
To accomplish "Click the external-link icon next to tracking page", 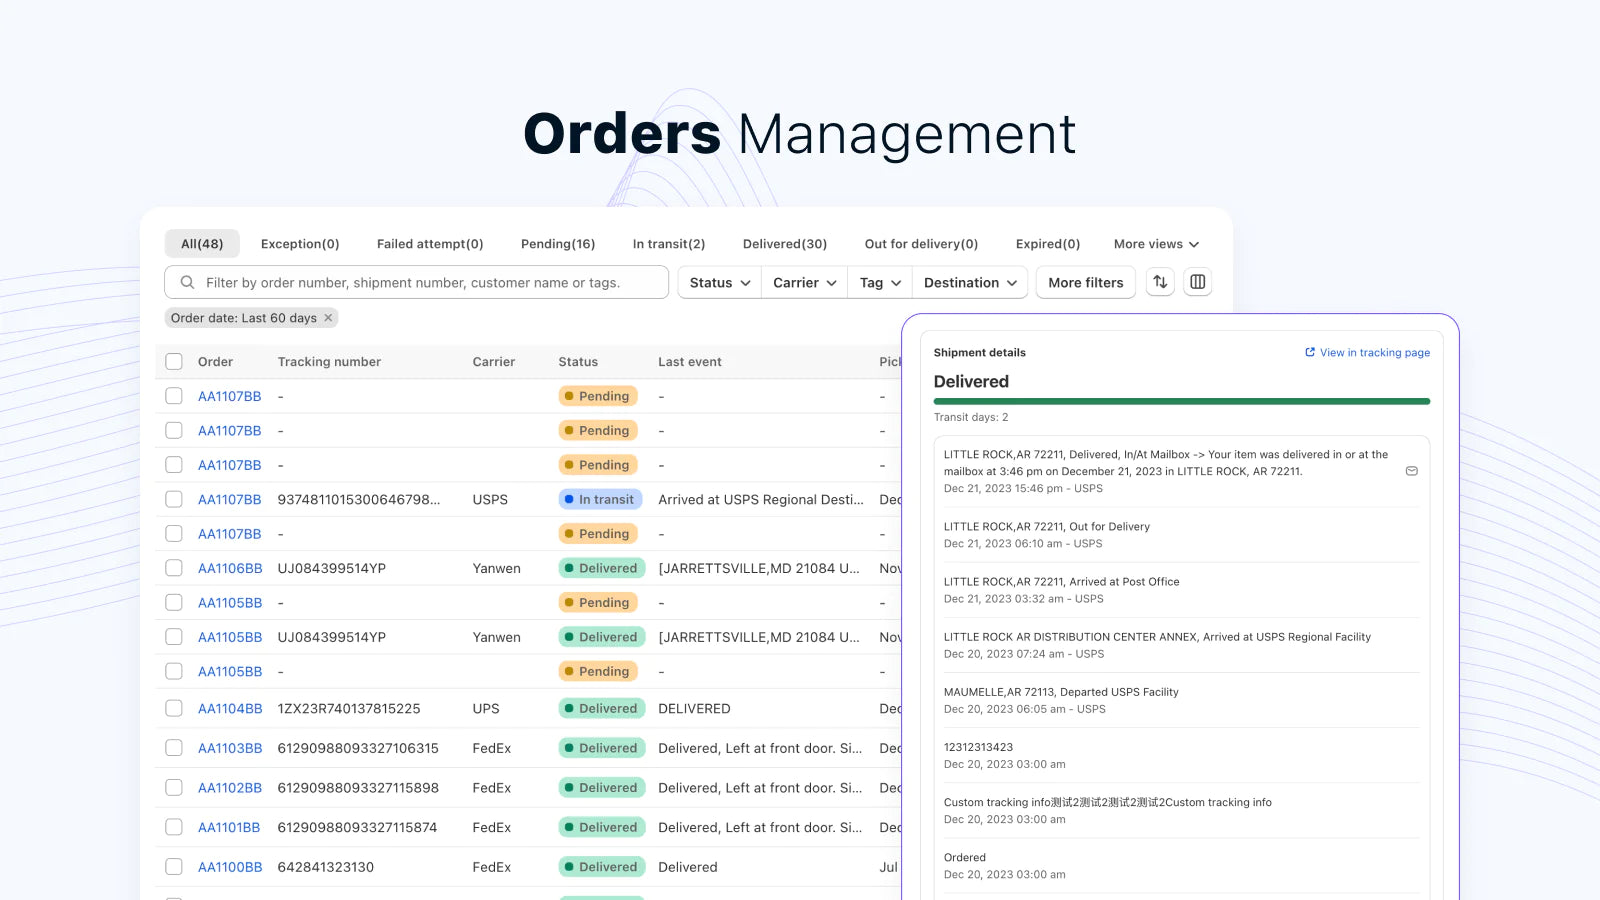I will (1309, 352).
